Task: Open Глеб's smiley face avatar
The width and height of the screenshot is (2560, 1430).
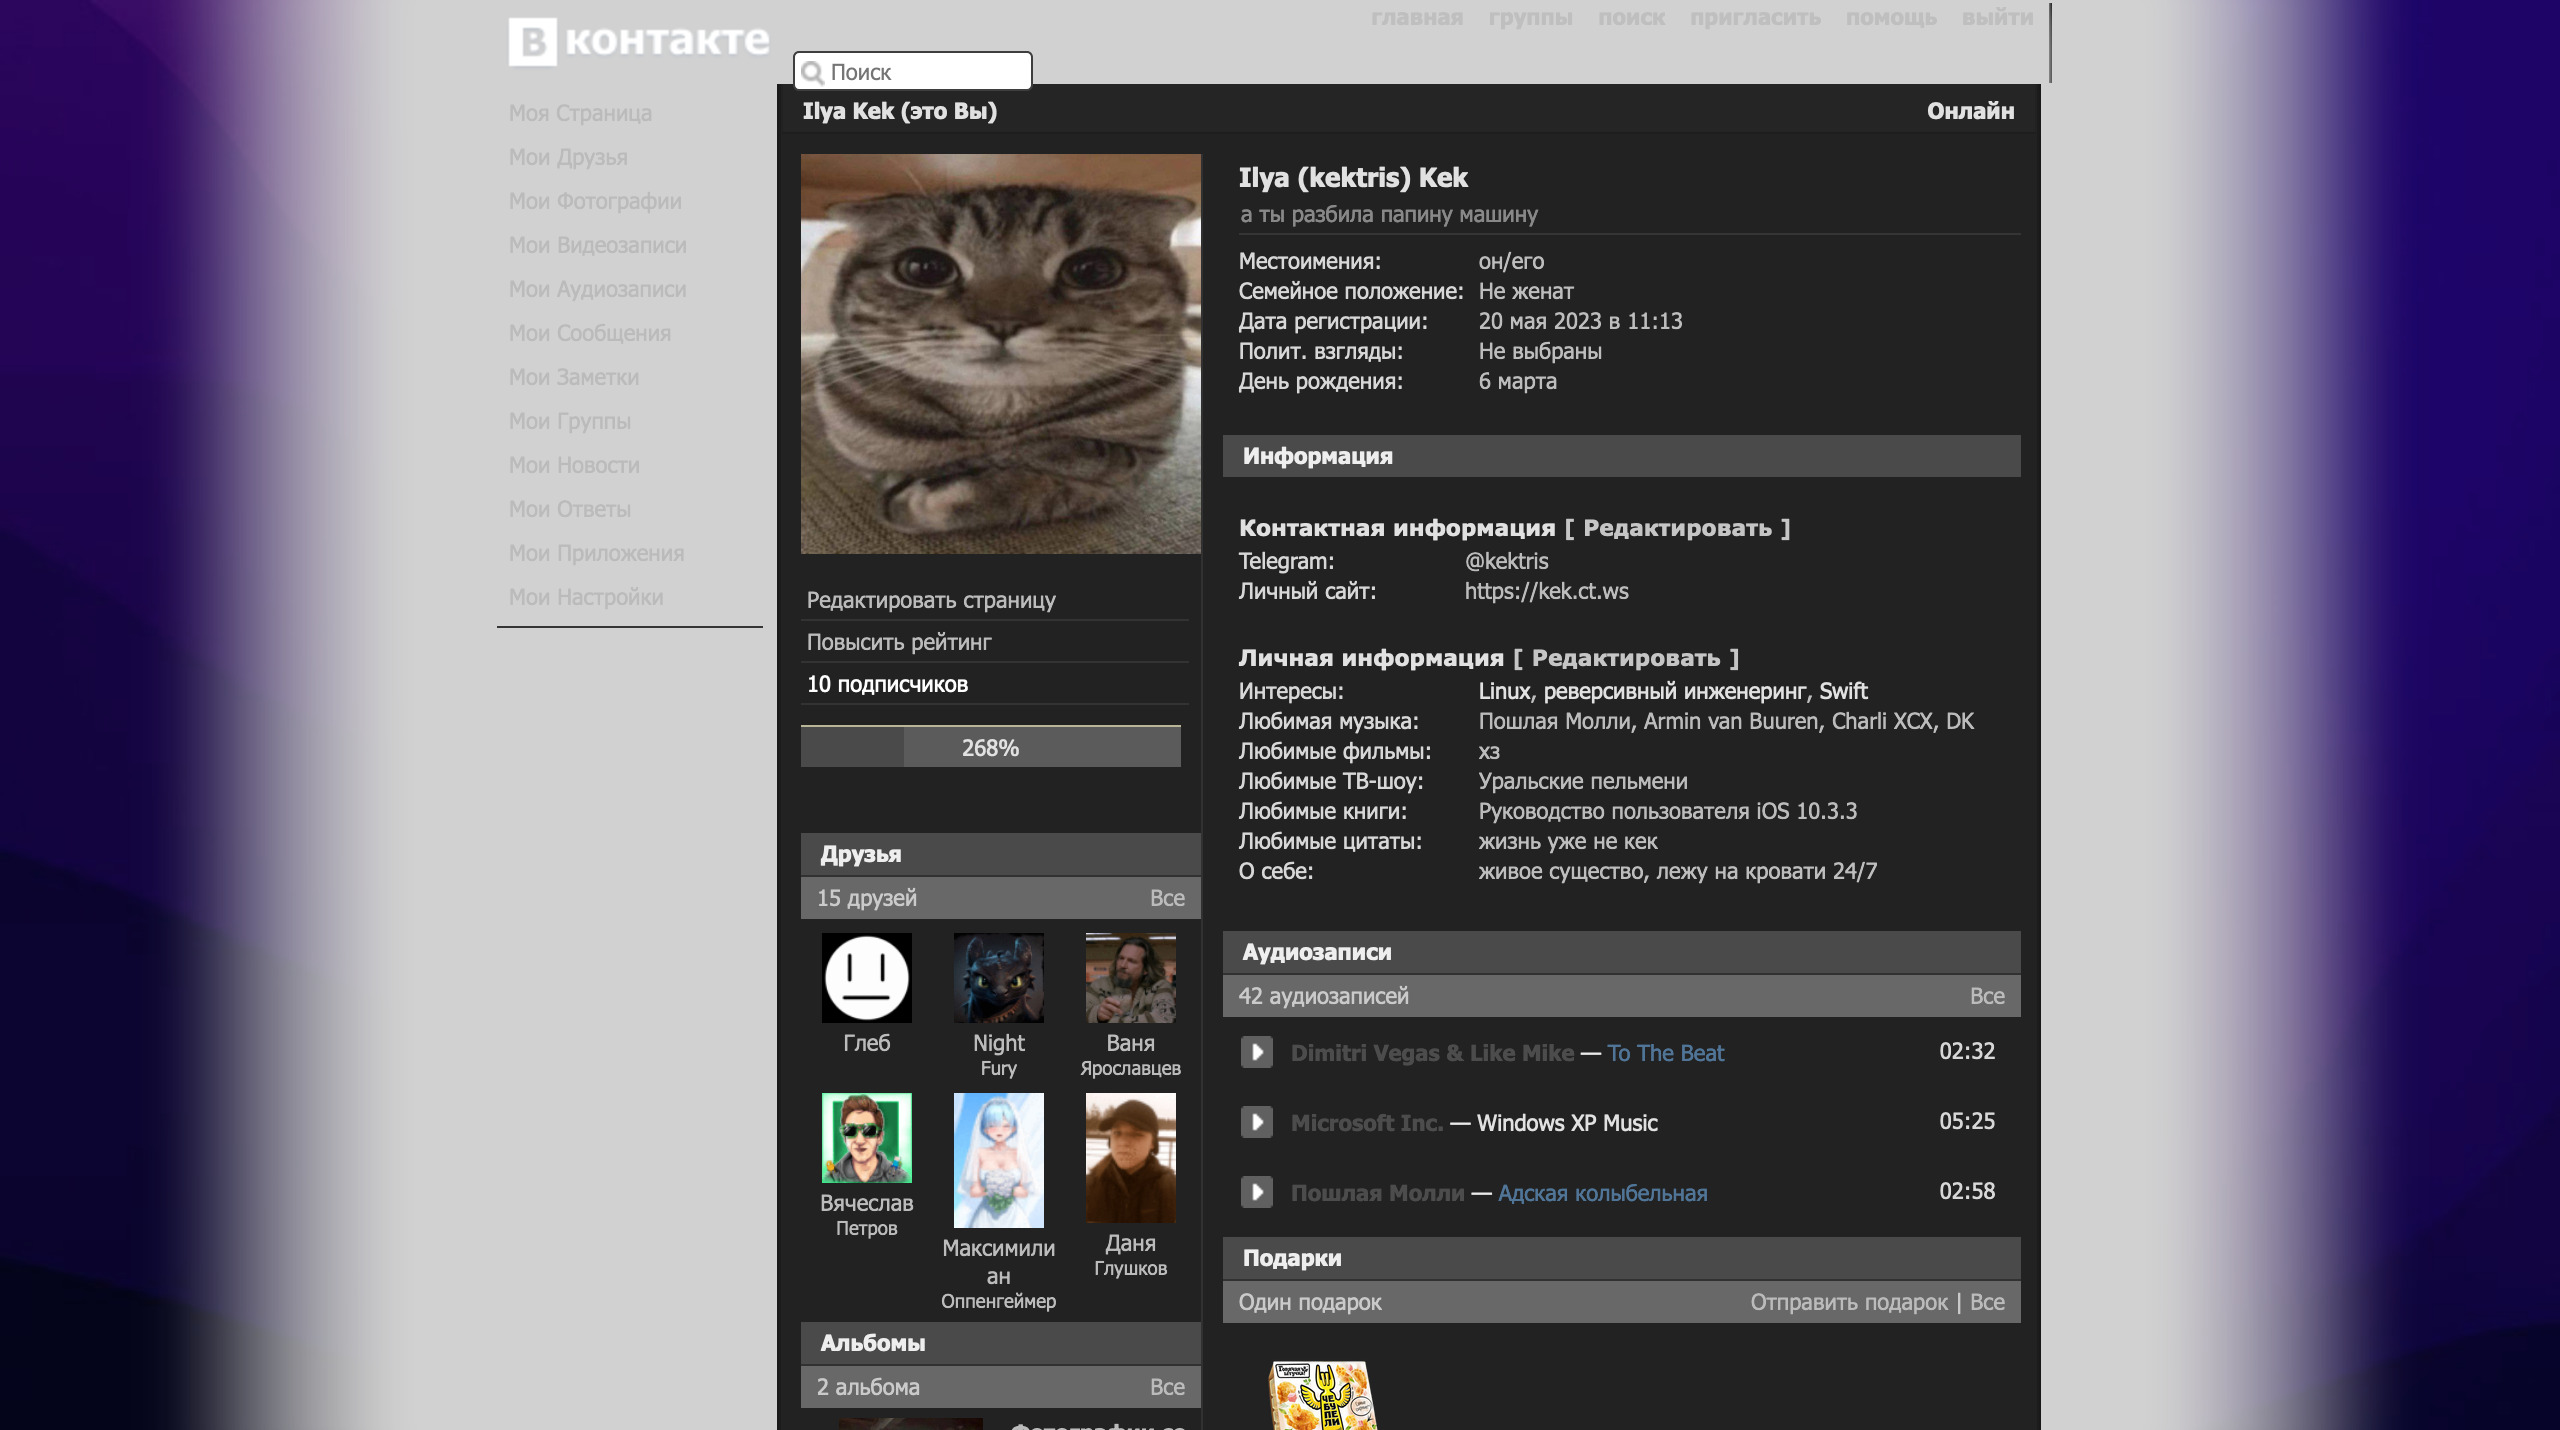Action: click(866, 978)
